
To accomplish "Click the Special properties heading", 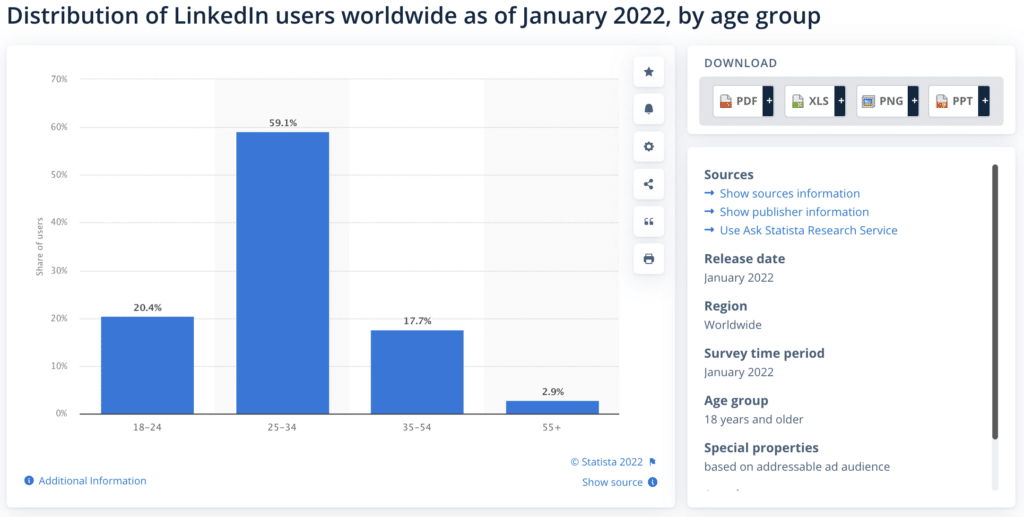I will tap(761, 448).
